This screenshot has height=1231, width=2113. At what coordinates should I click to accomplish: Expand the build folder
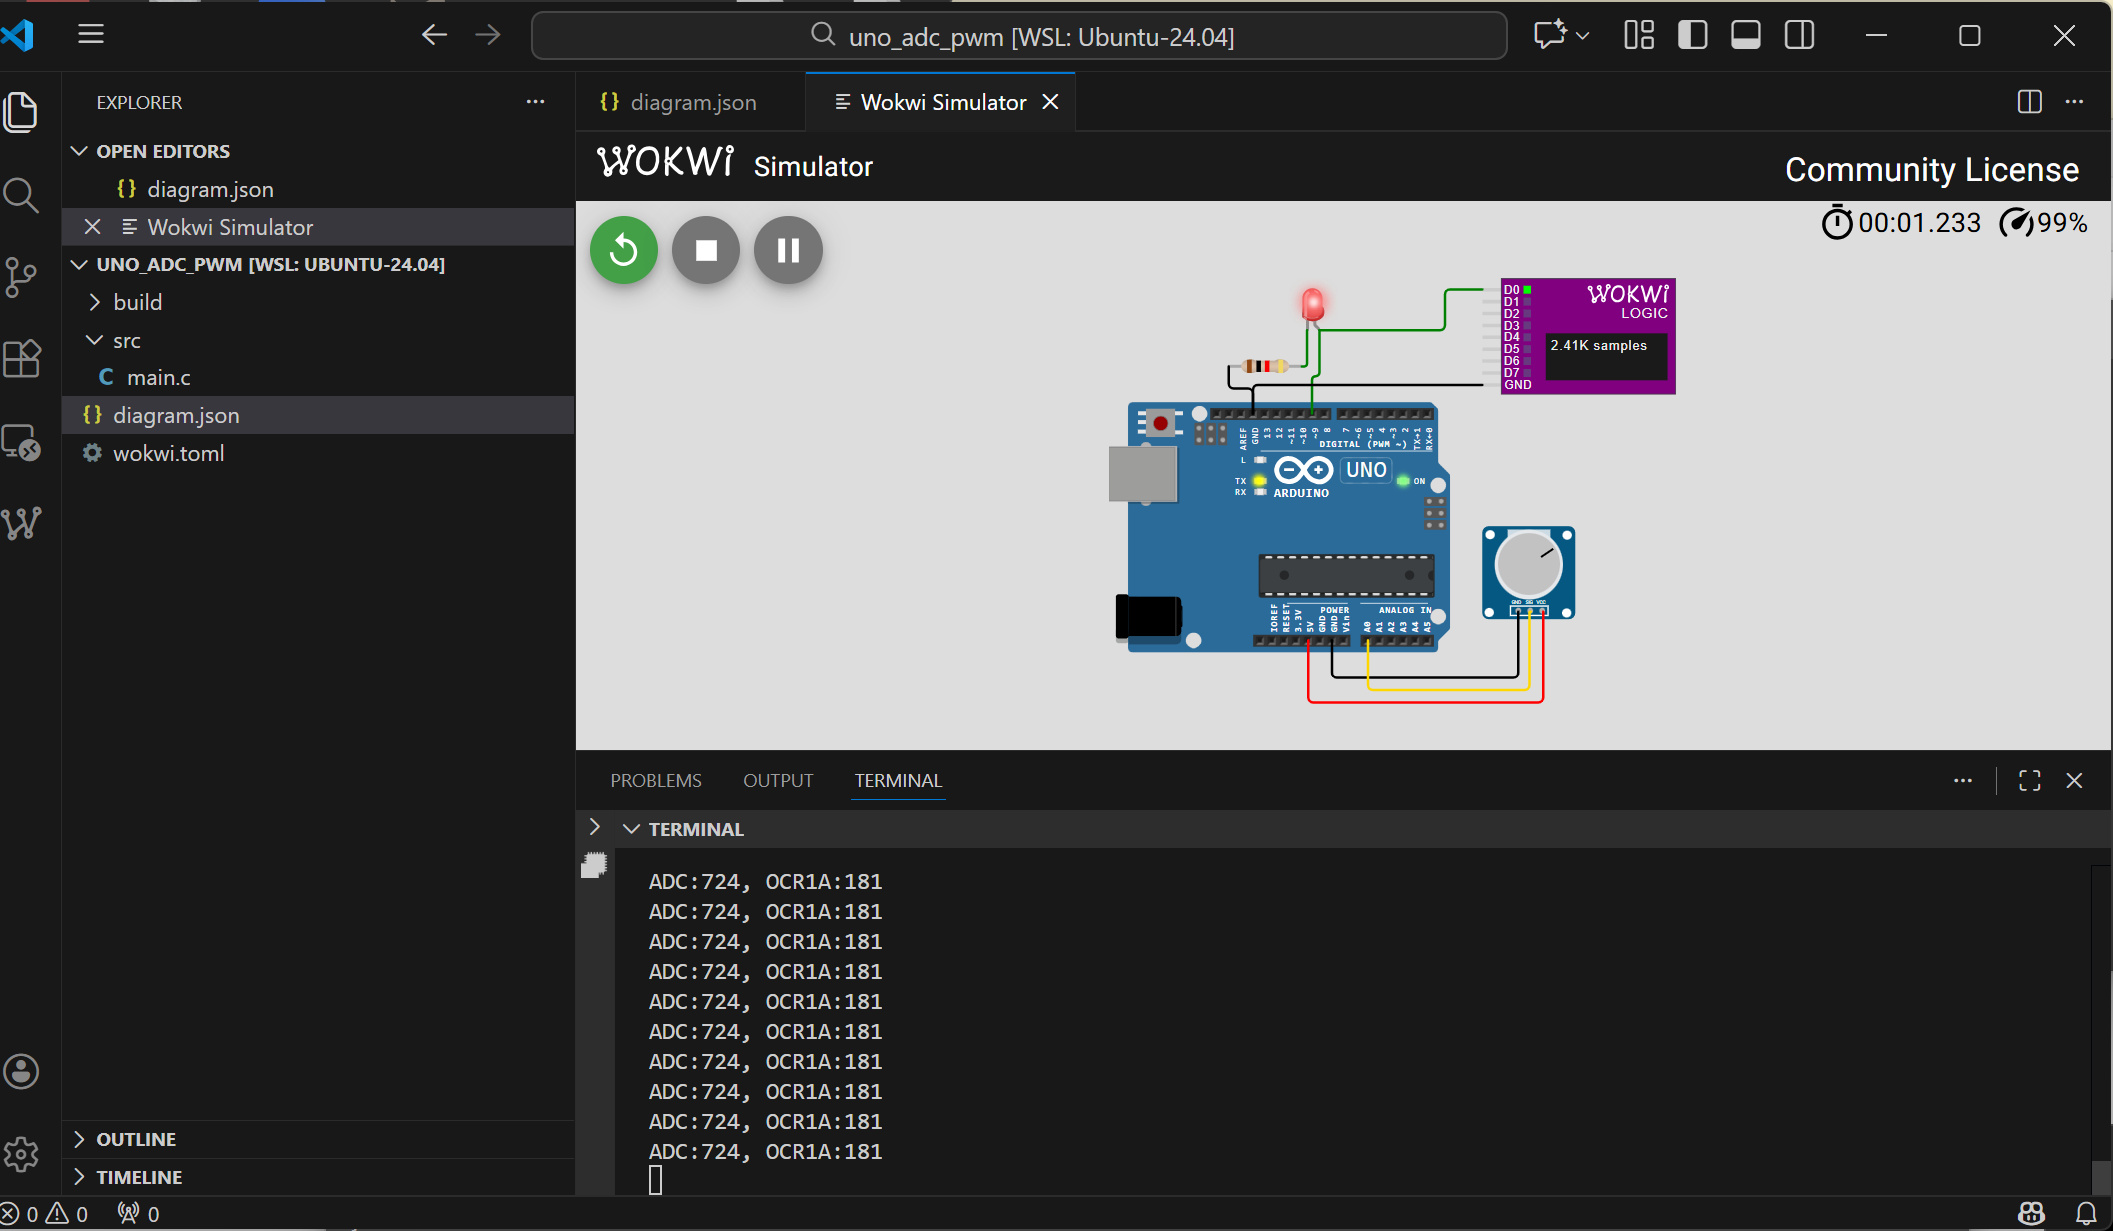pos(137,302)
